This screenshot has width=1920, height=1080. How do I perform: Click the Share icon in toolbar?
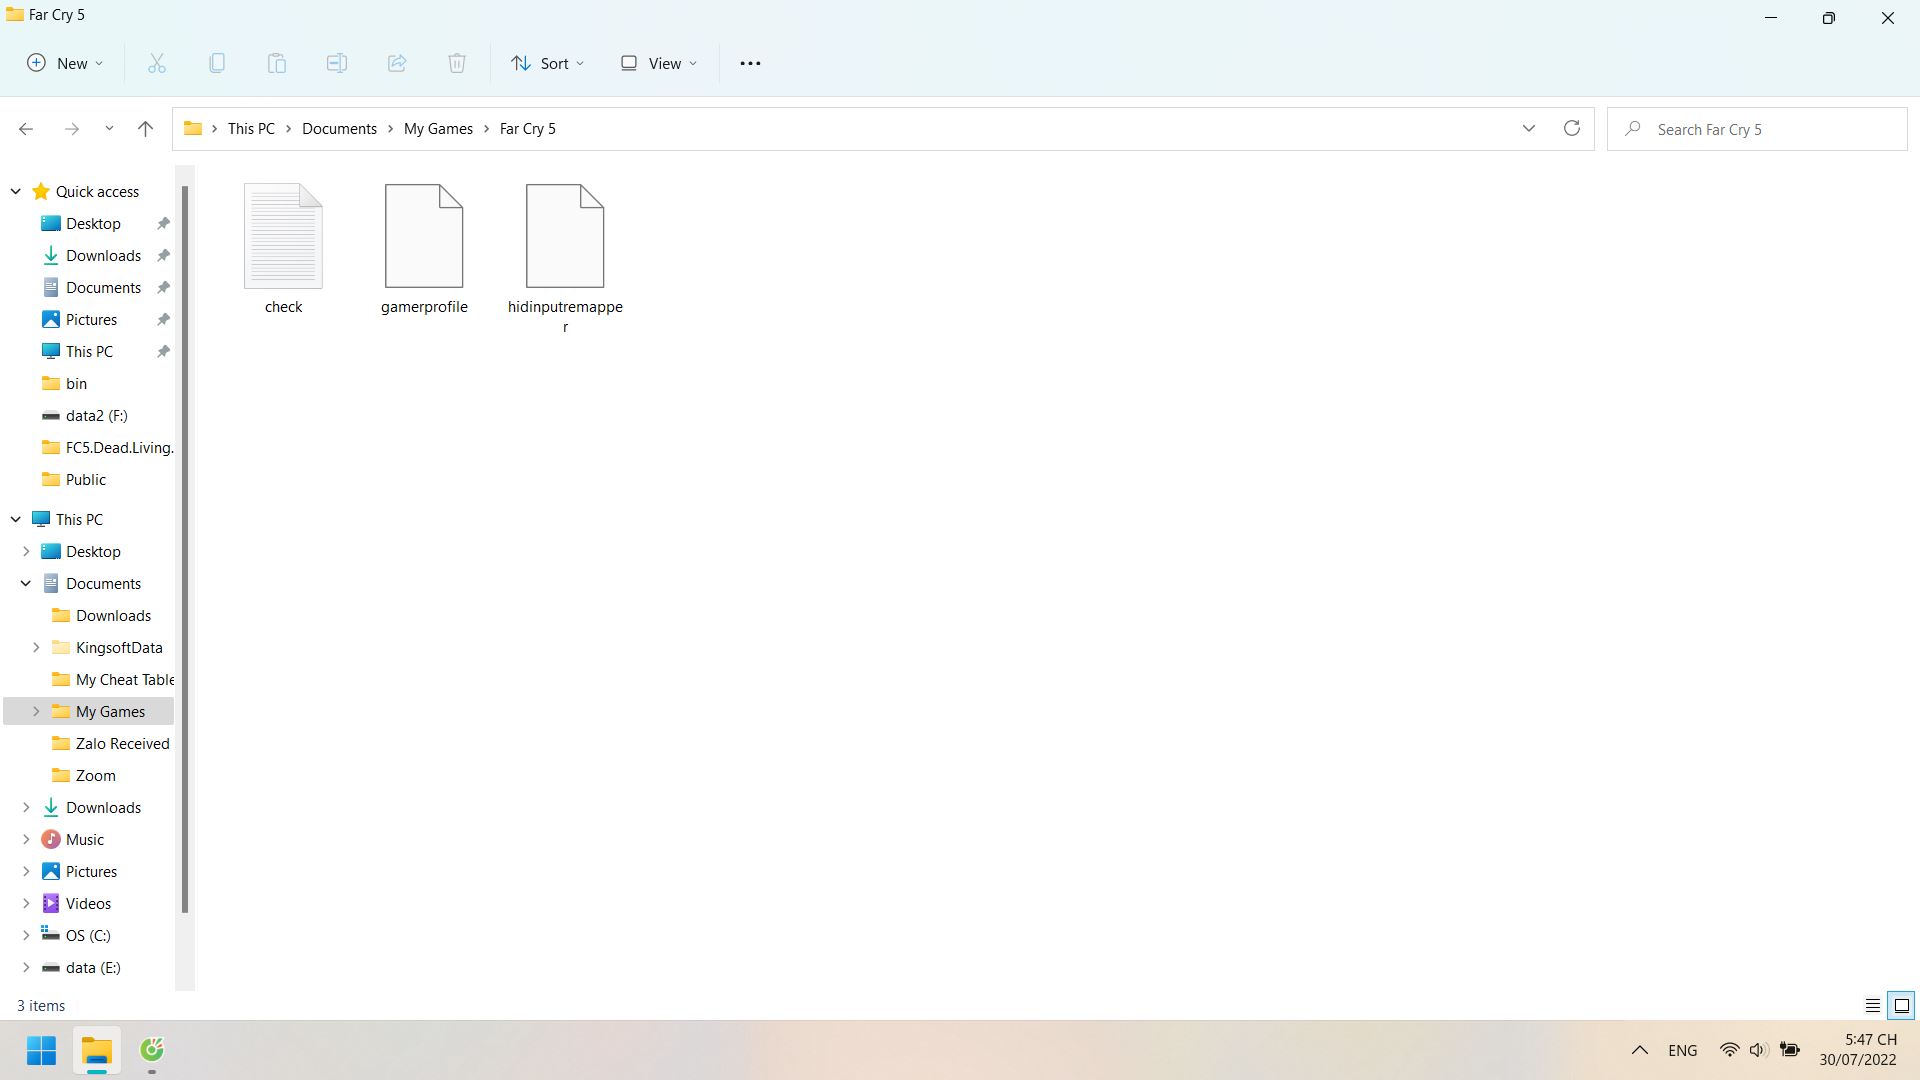[x=397, y=63]
